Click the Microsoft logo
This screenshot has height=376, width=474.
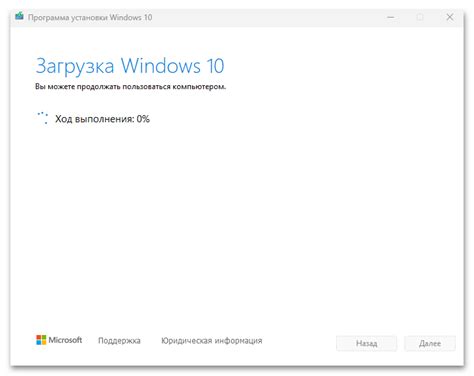tap(59, 340)
